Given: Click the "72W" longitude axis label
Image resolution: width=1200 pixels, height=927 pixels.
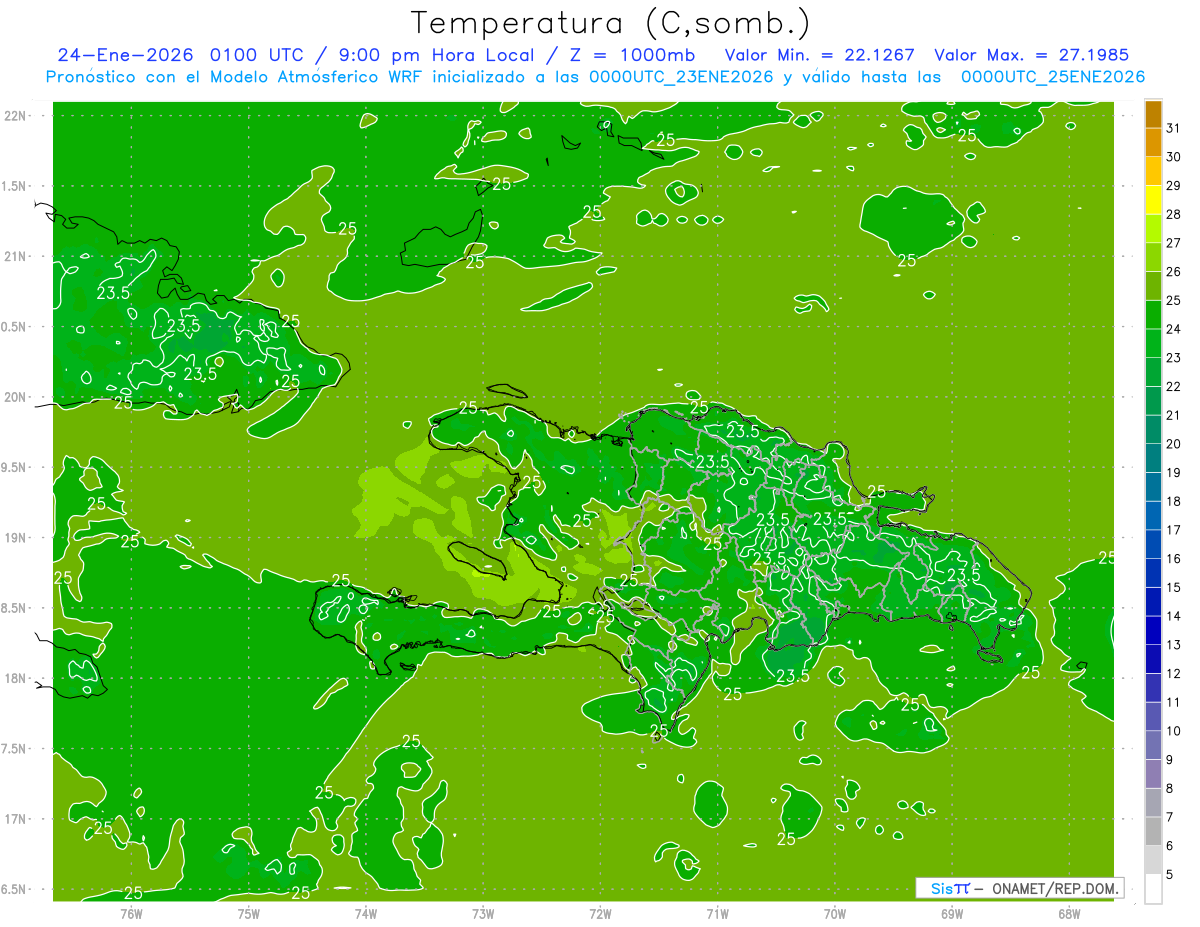Looking at the screenshot, I should tap(600, 913).
